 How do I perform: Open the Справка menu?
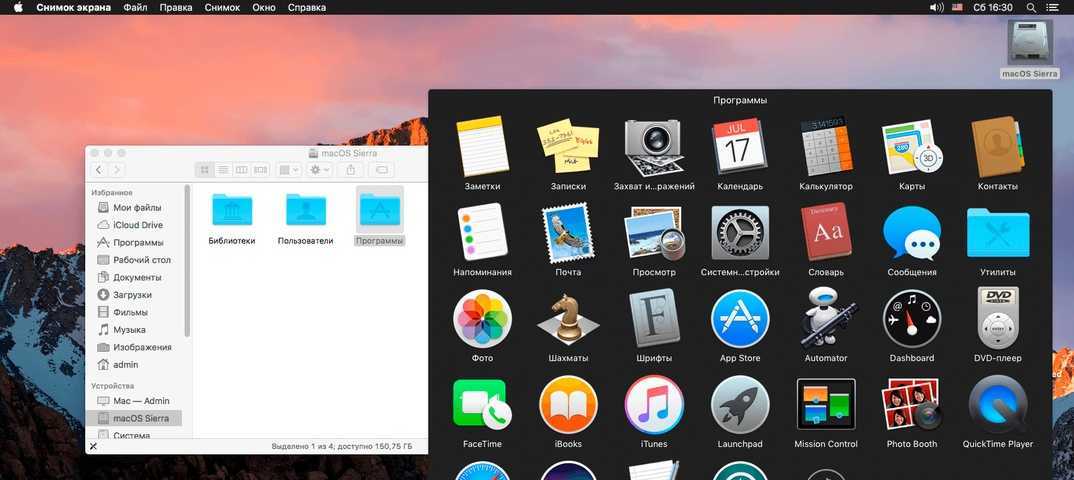pyautogui.click(x=306, y=7)
